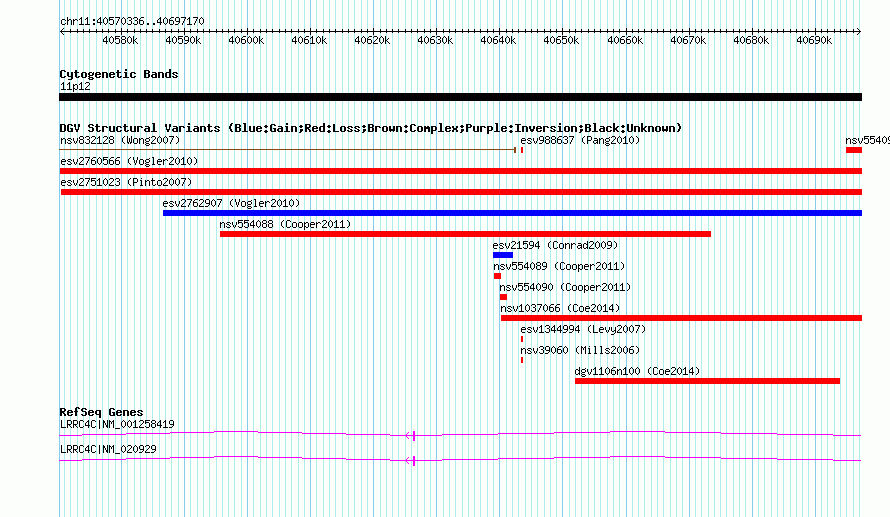Click the DGV Structural Variants track heading
This screenshot has width=890, height=517.
pyautogui.click(x=371, y=128)
